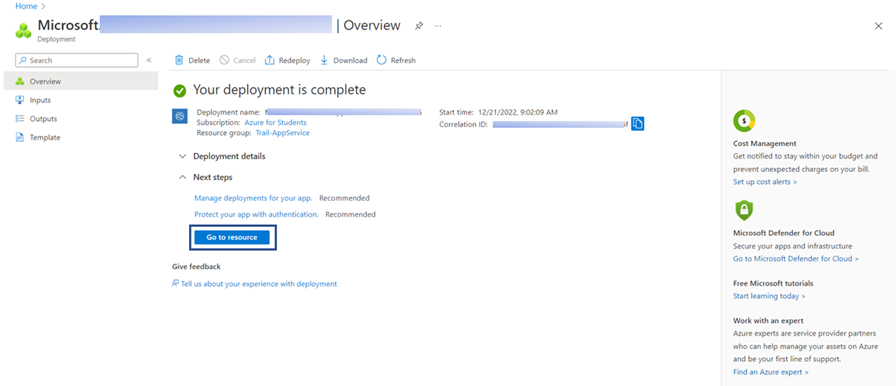896x386 pixels.
Task: Click the Redeploy toolbar button
Action: tap(287, 60)
